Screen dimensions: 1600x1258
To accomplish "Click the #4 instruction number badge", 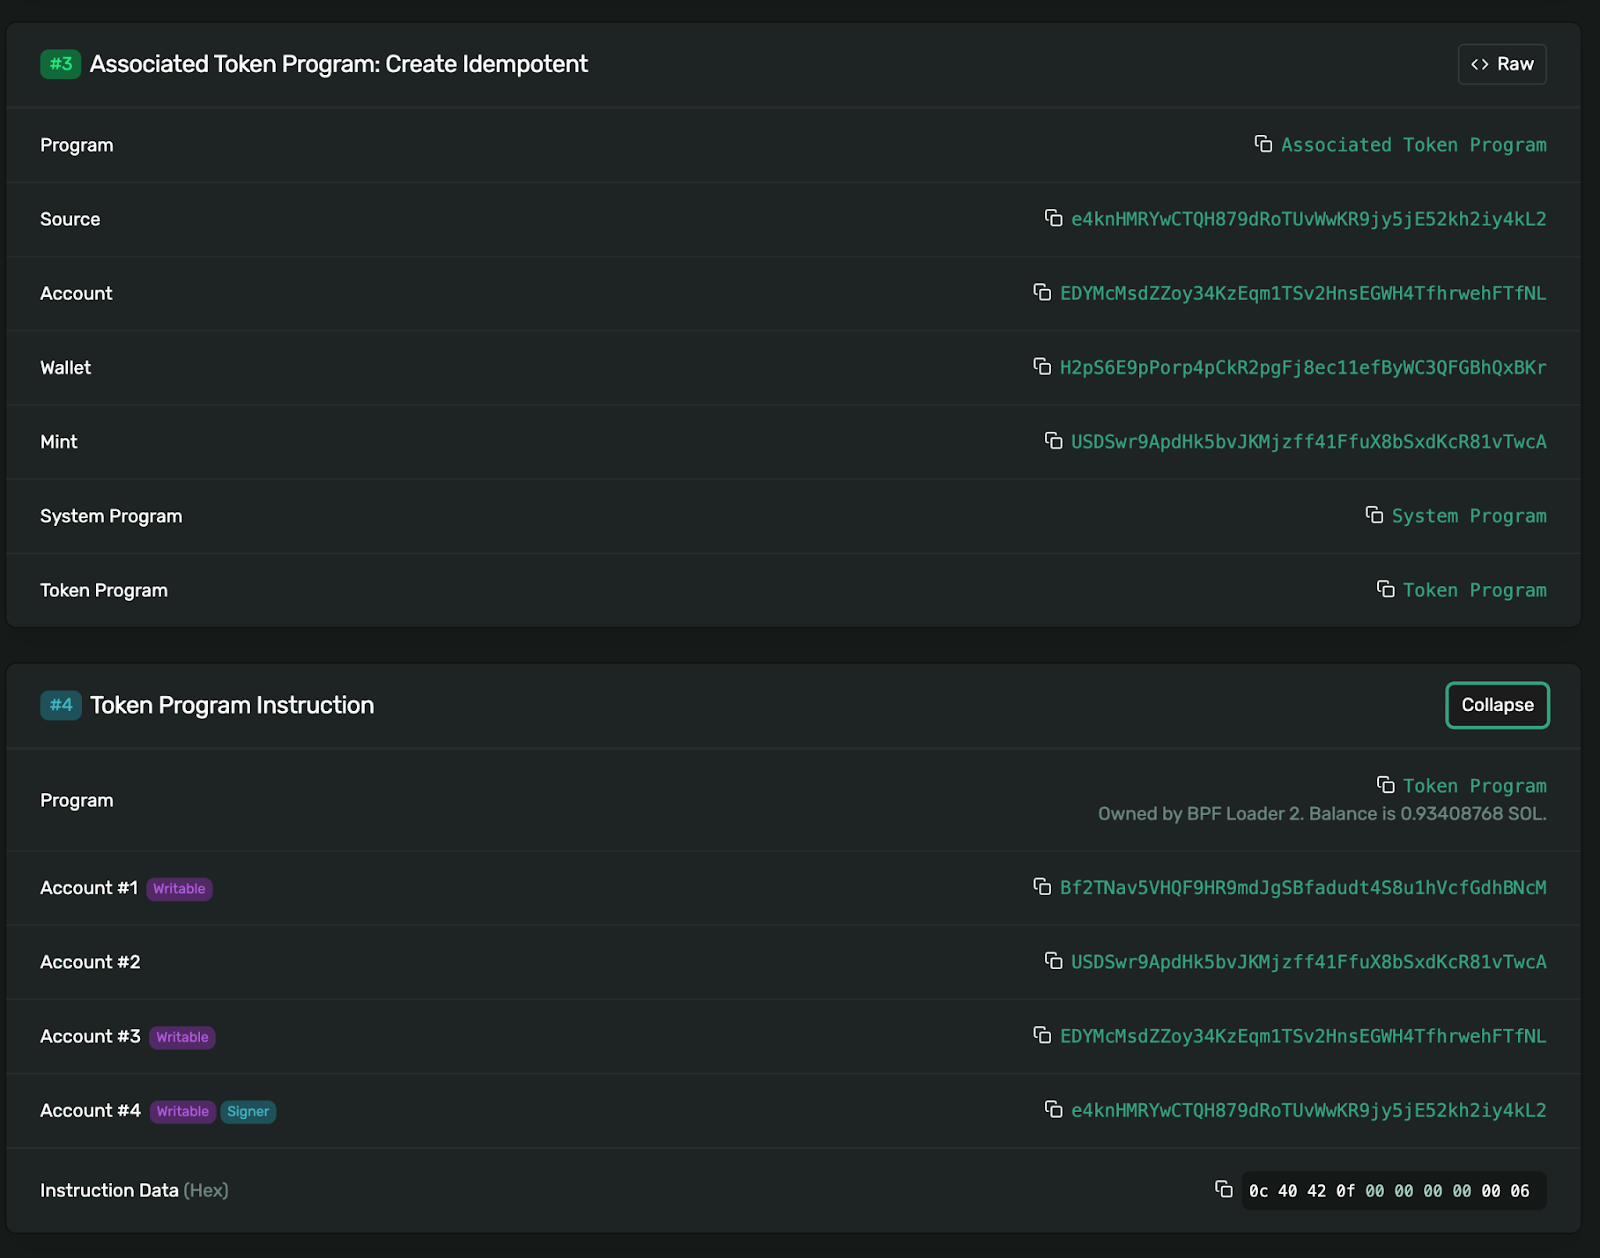I will (61, 705).
